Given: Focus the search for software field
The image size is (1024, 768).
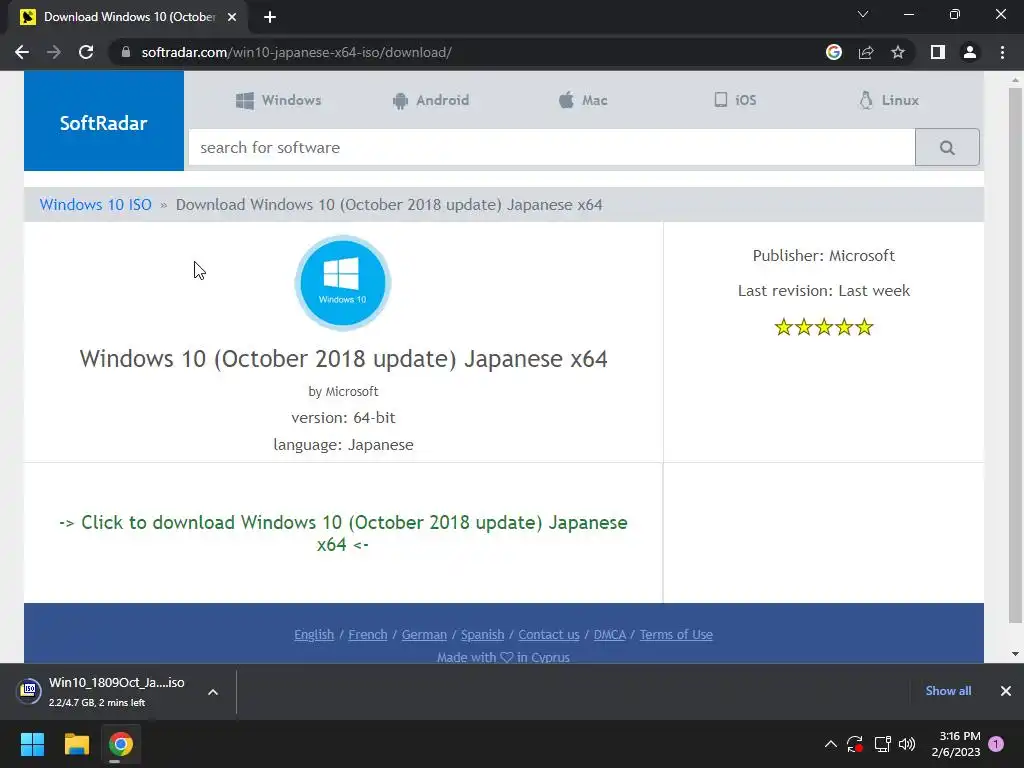Looking at the screenshot, I should click(x=552, y=148).
